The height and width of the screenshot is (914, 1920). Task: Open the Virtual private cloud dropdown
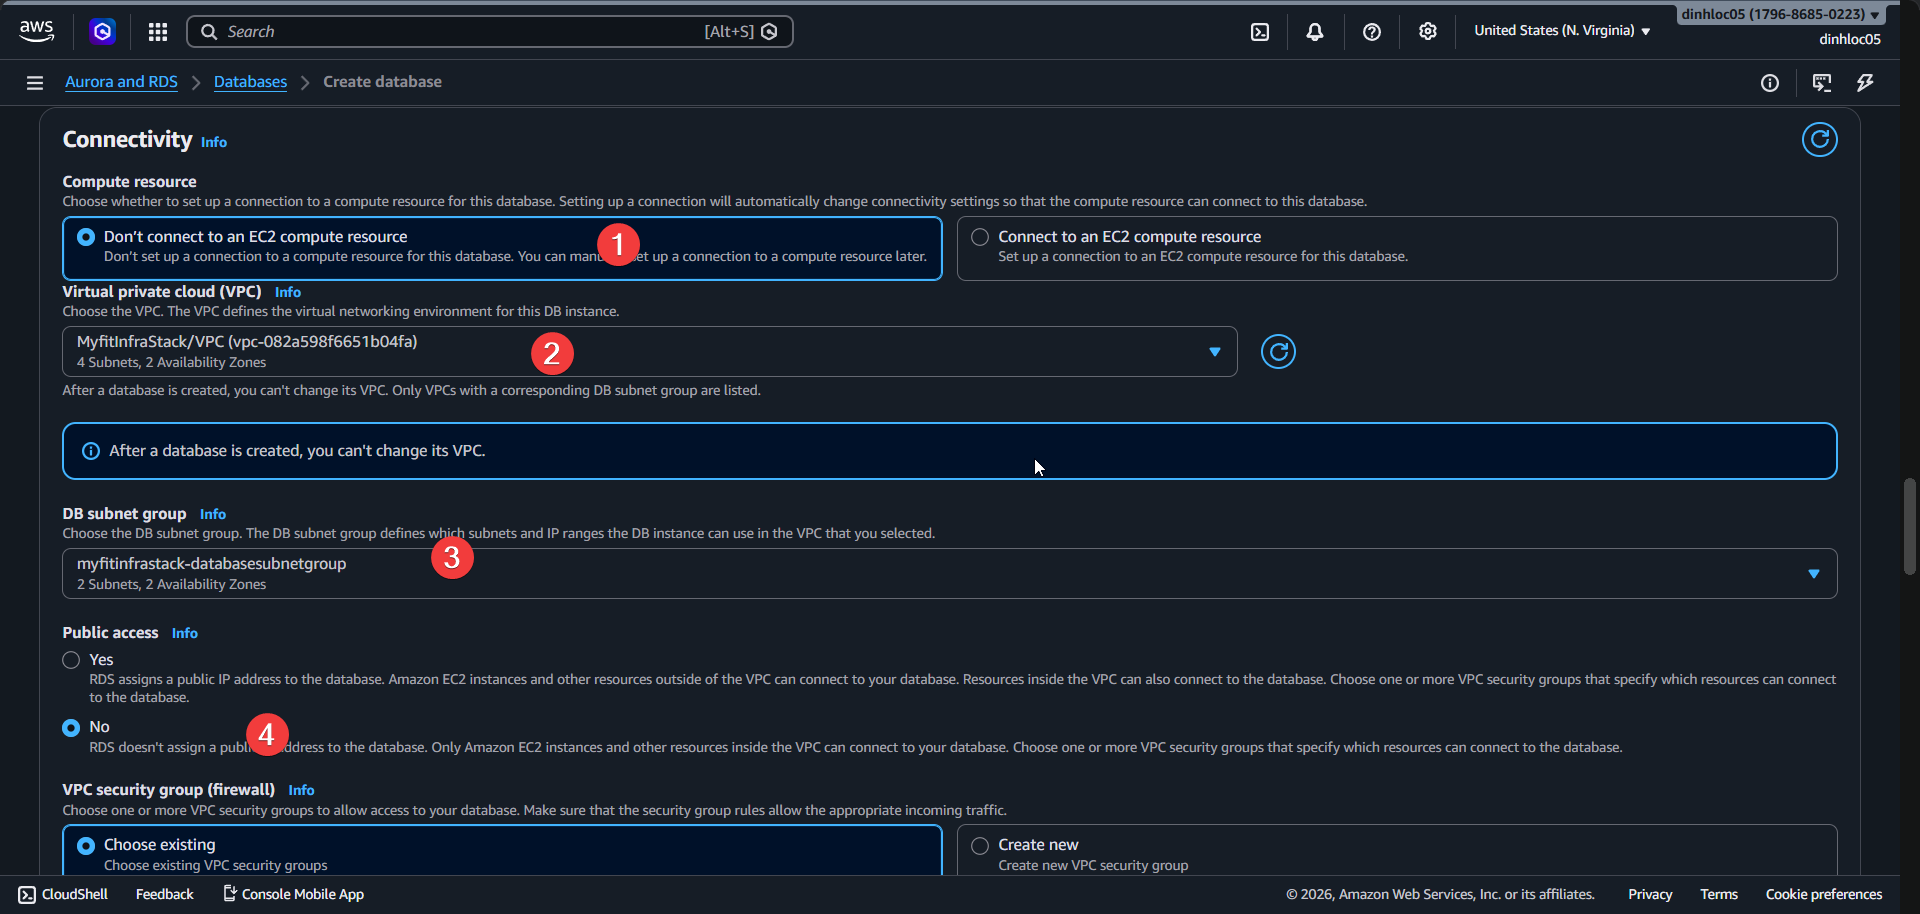pos(1213,352)
